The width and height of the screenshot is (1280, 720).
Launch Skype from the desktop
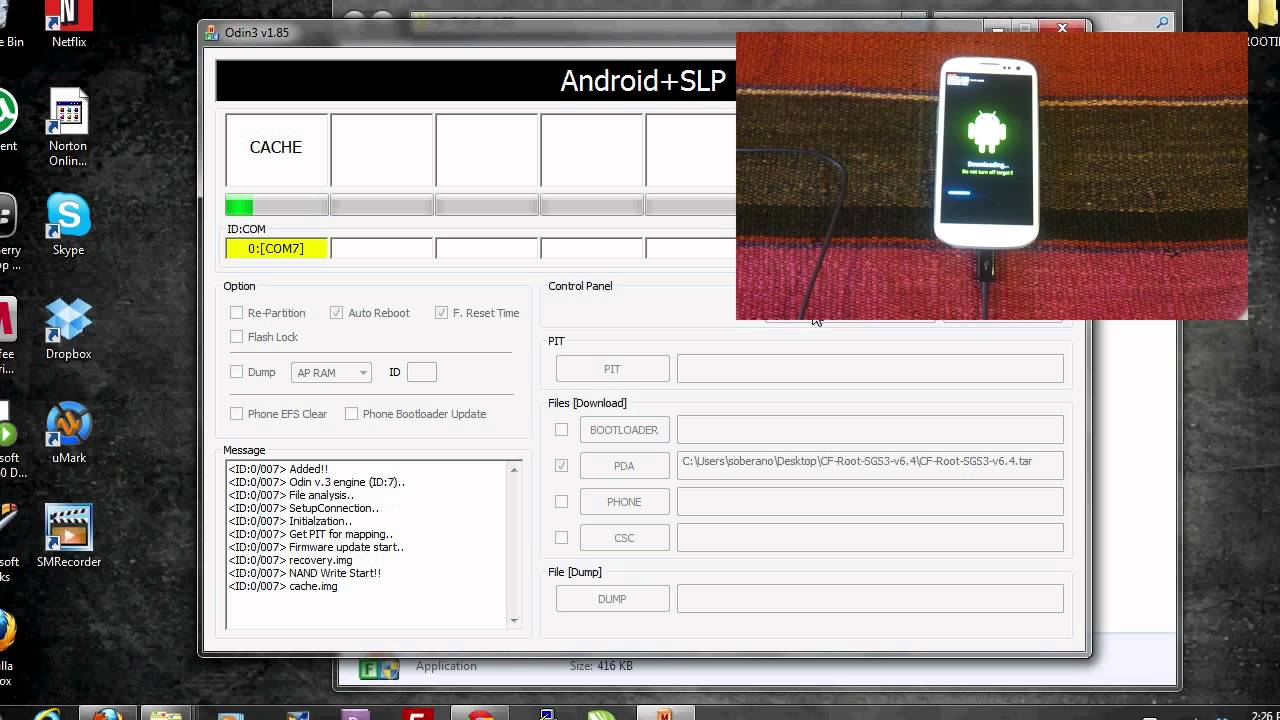[x=68, y=225]
